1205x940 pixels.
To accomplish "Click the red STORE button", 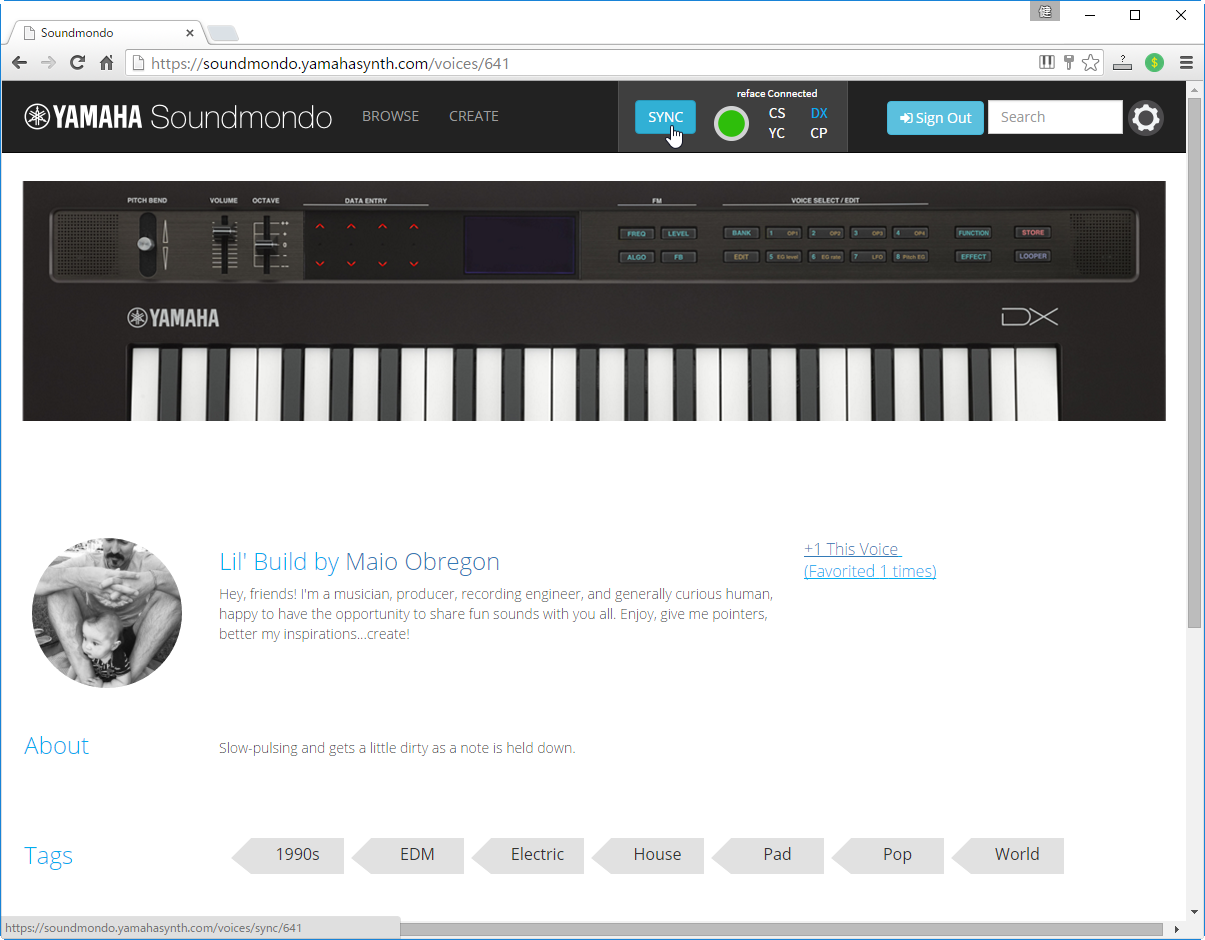I will click(1033, 233).
